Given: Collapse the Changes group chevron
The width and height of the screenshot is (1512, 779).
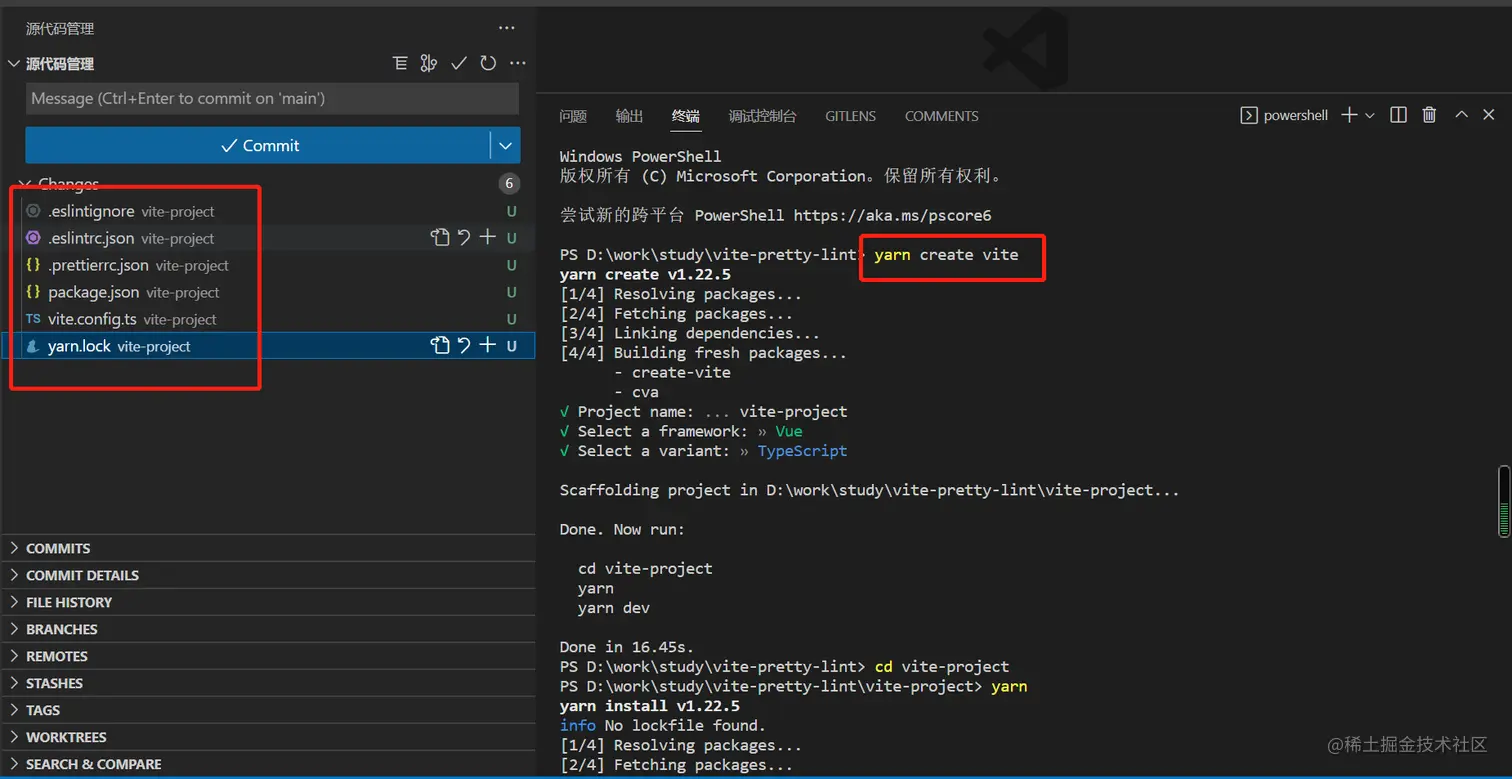Looking at the screenshot, I should [x=25, y=184].
